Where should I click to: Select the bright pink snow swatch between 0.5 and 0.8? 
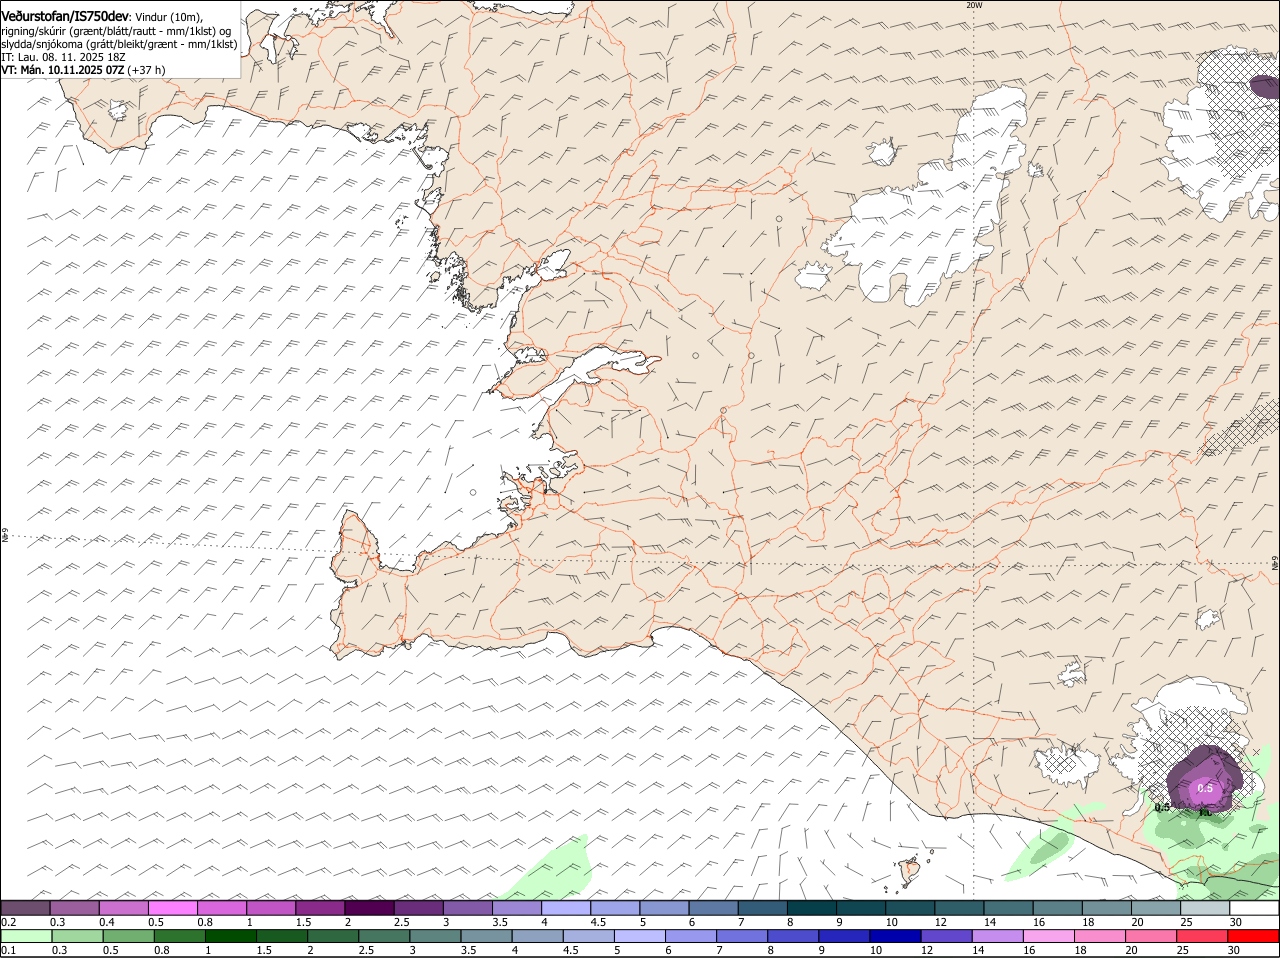pyautogui.click(x=172, y=908)
